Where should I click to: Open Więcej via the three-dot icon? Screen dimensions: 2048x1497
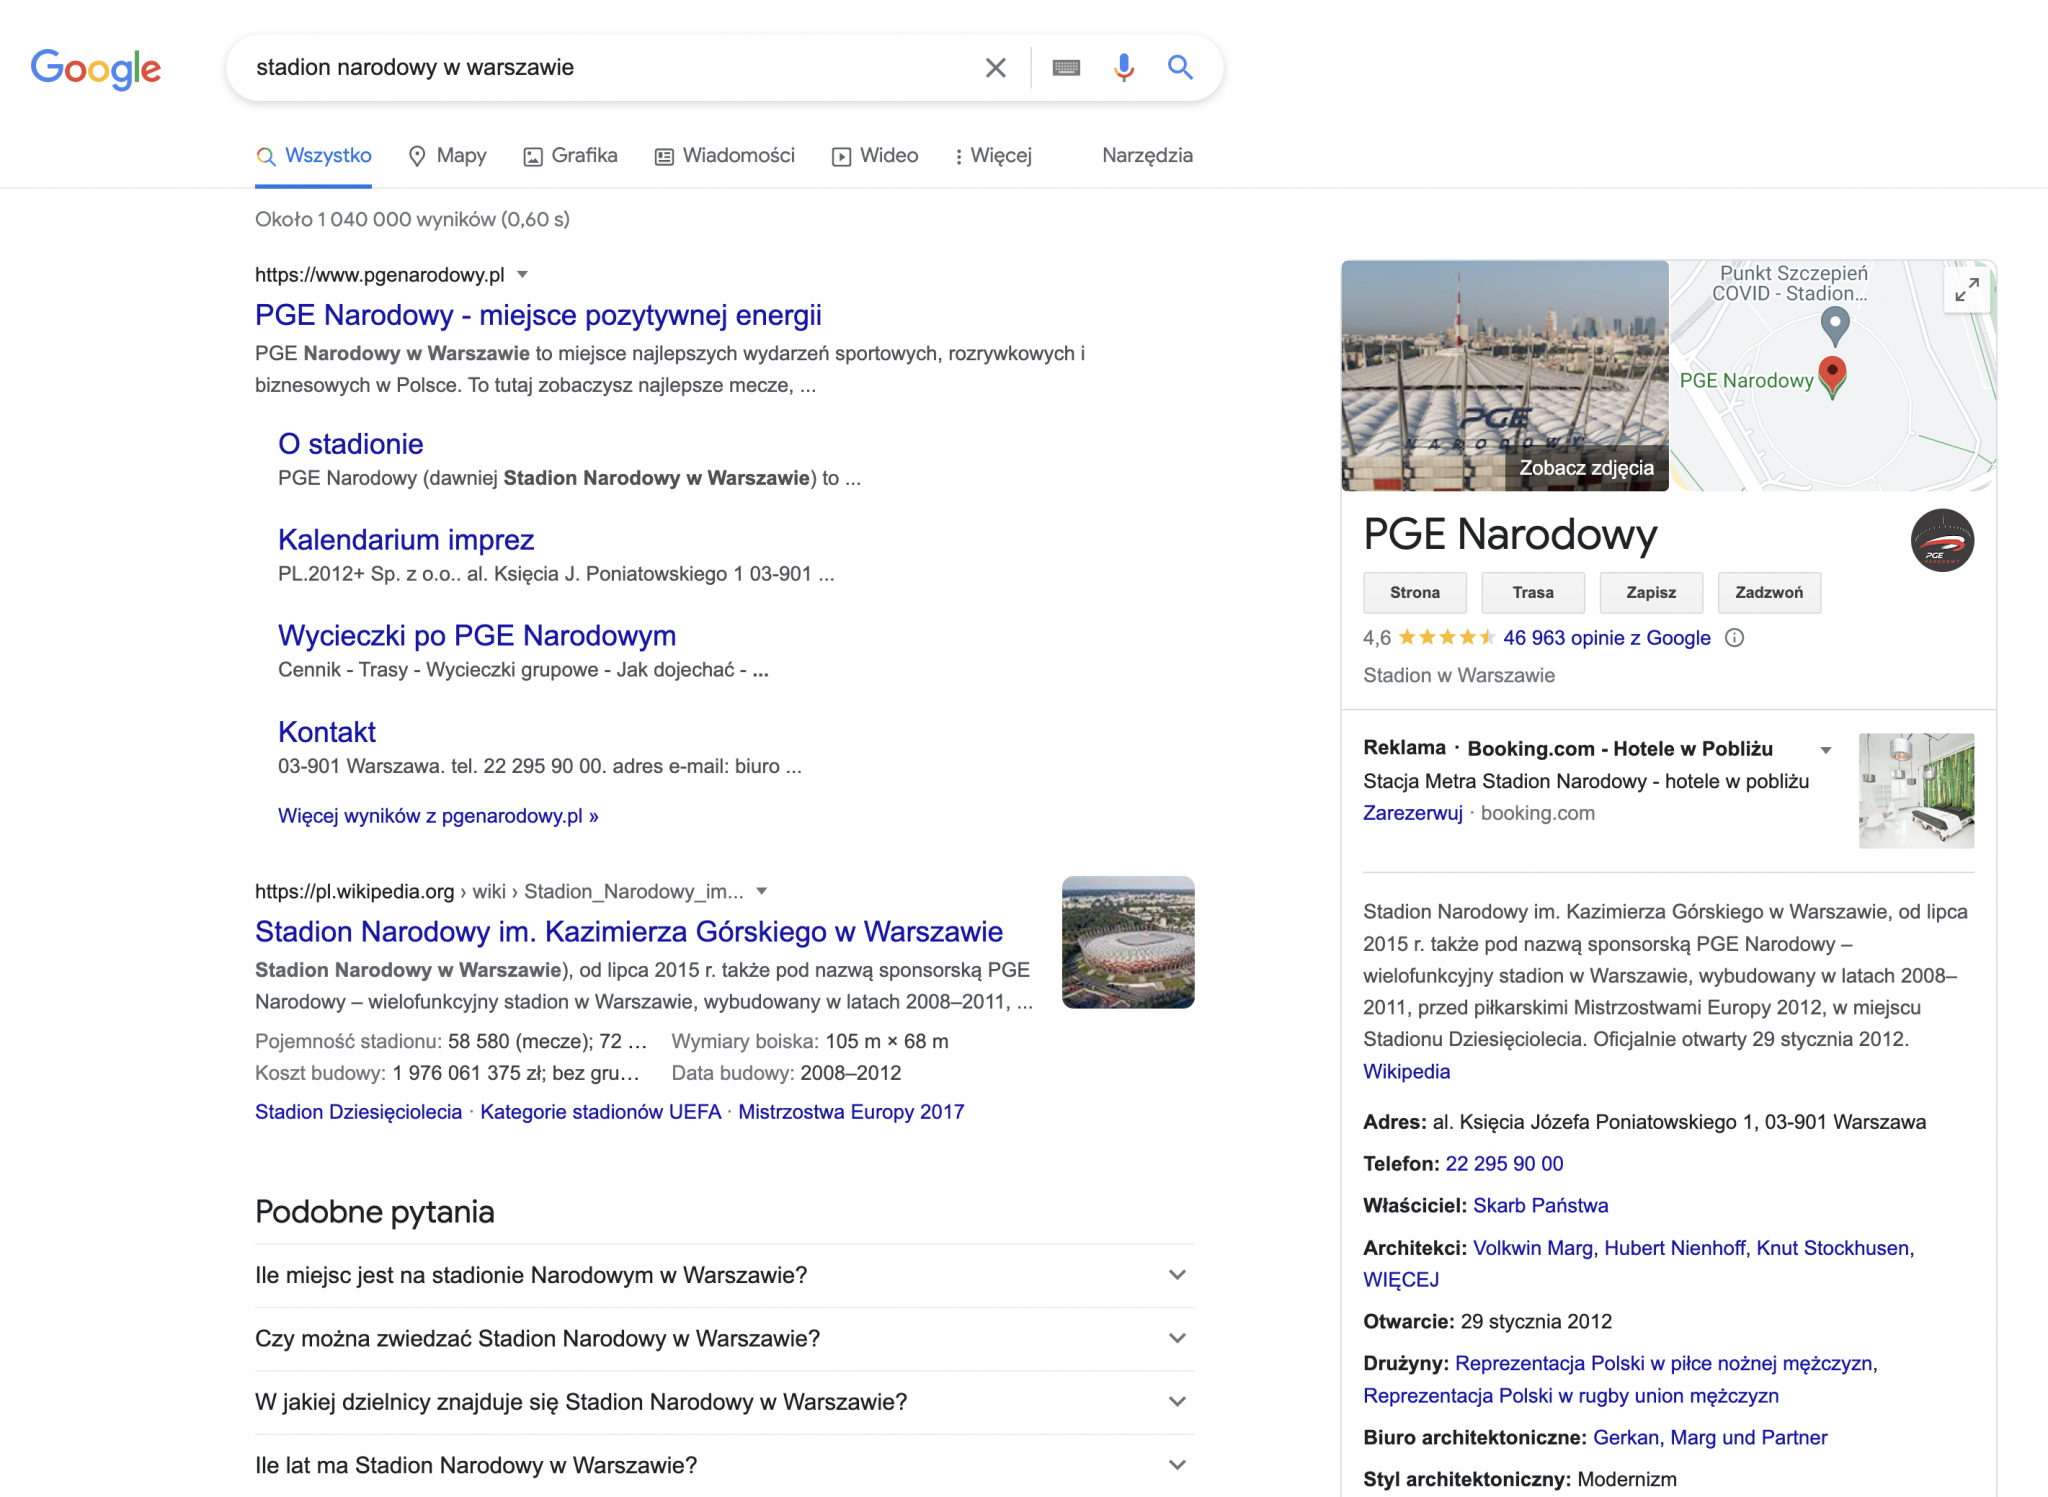(x=957, y=156)
